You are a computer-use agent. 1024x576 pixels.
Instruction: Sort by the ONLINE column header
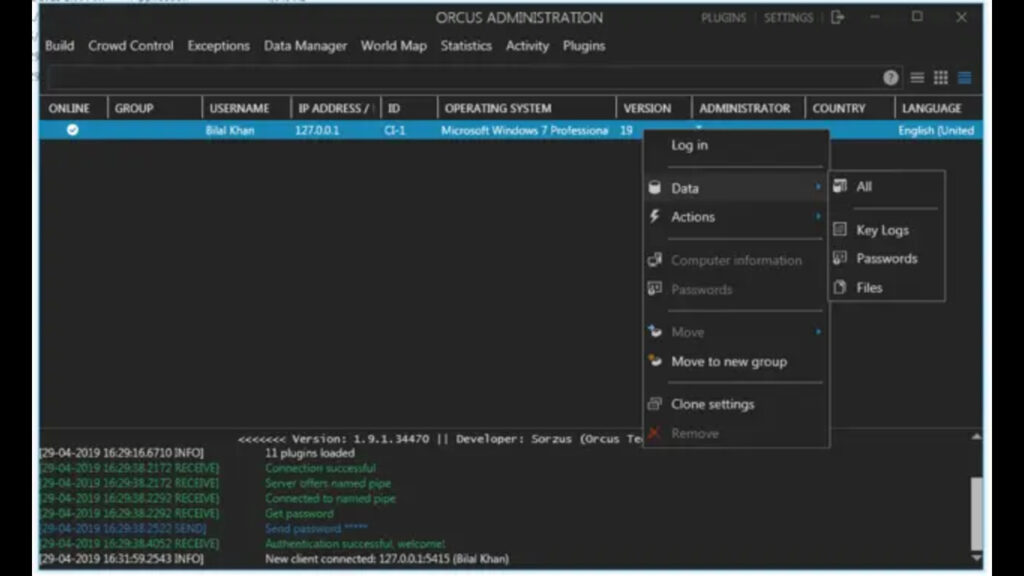[72, 108]
